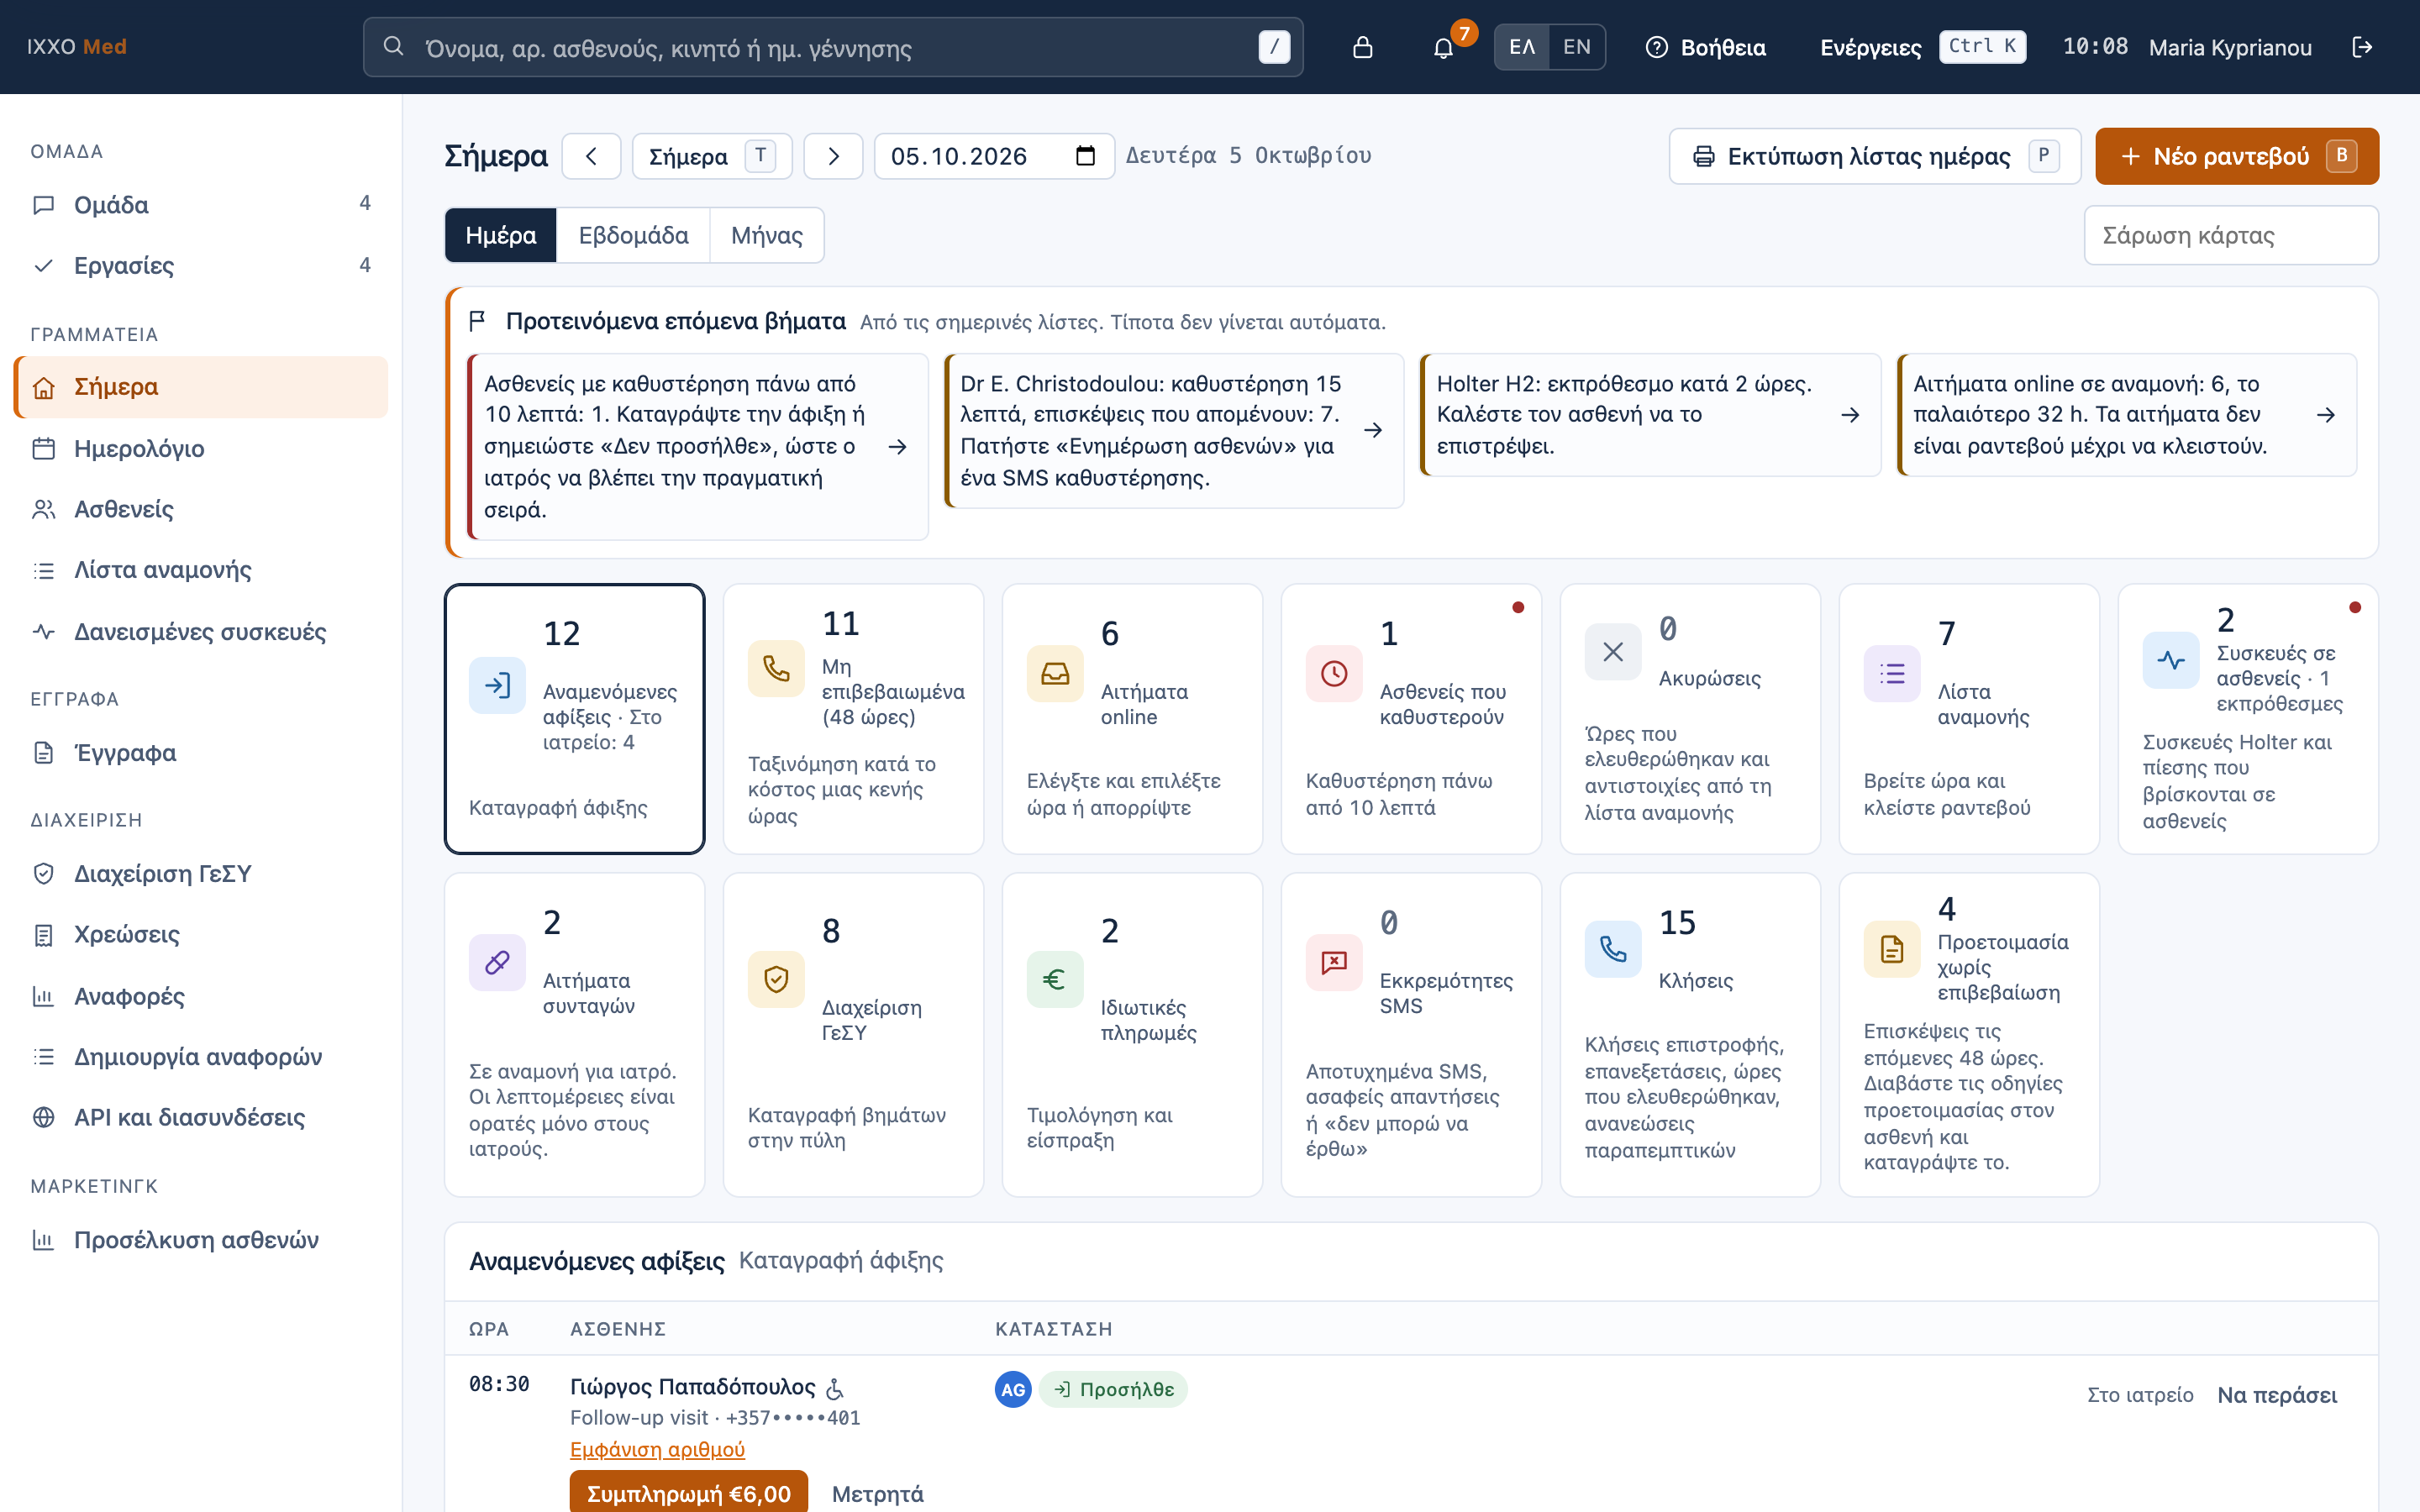2420x1512 pixels.
Task: Click pill icon on Αιτήματα συνταγών card
Action: [497, 962]
